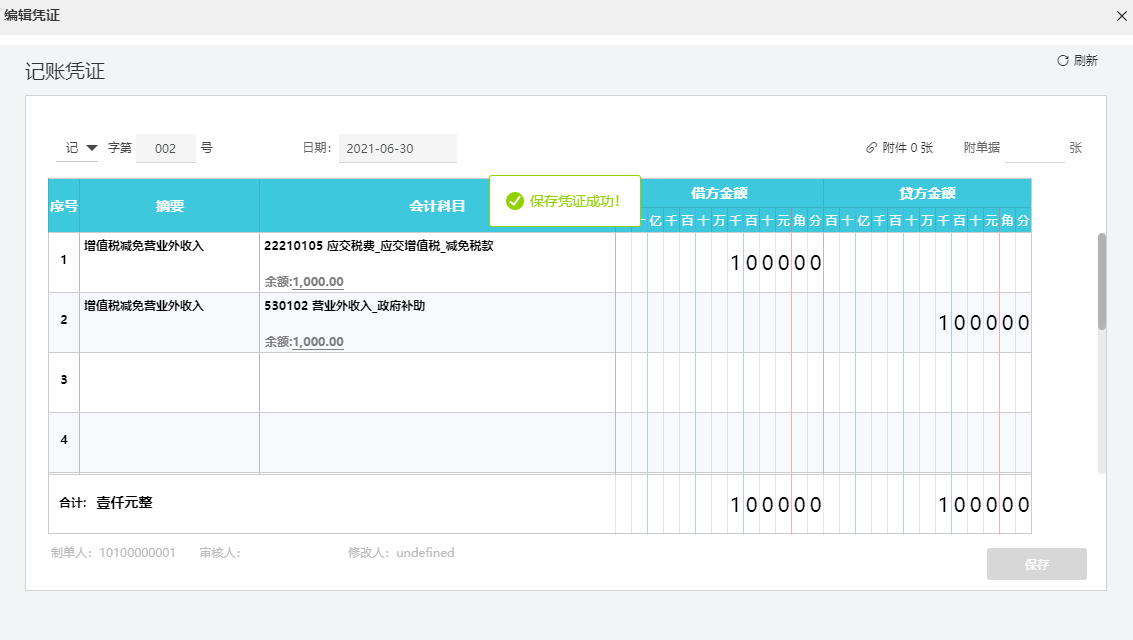Close the 编辑凭证 dialog

pos(1122,16)
